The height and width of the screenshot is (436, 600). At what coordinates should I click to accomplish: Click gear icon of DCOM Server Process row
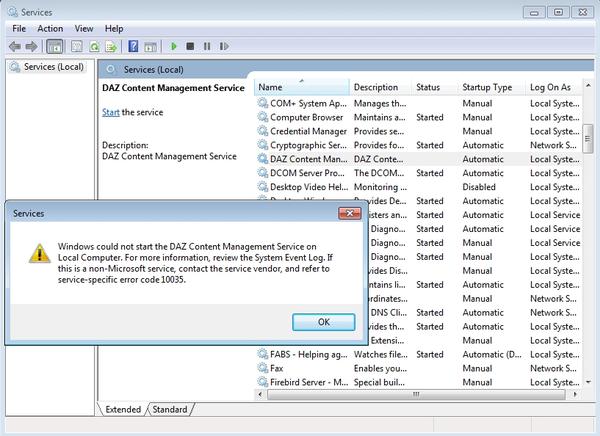(x=262, y=173)
